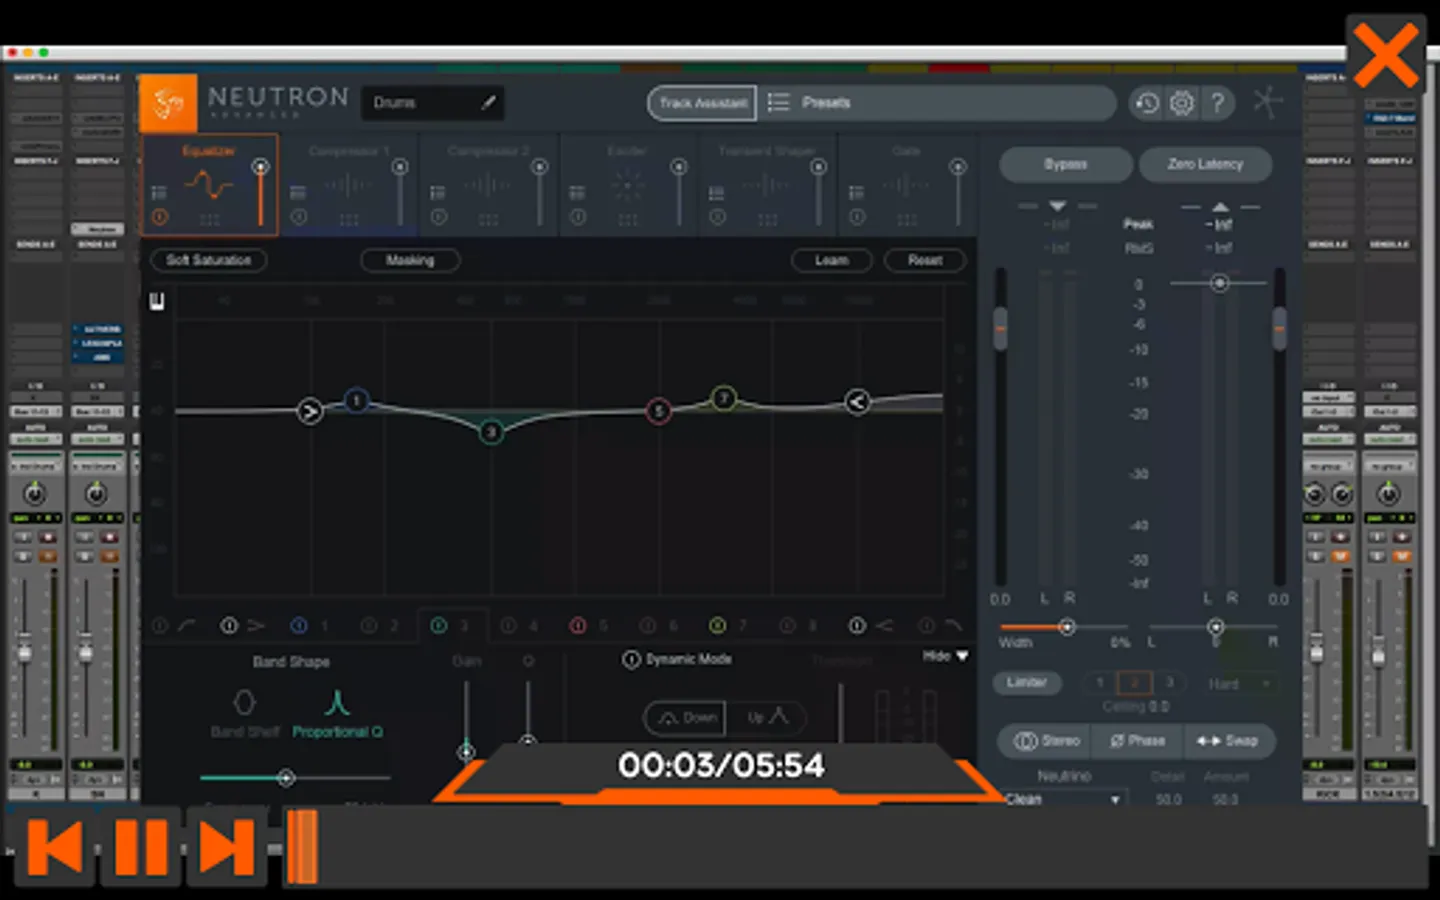Viewport: 1440px width, 900px height.
Task: Toggle Gate module power button
Action: tap(856, 217)
